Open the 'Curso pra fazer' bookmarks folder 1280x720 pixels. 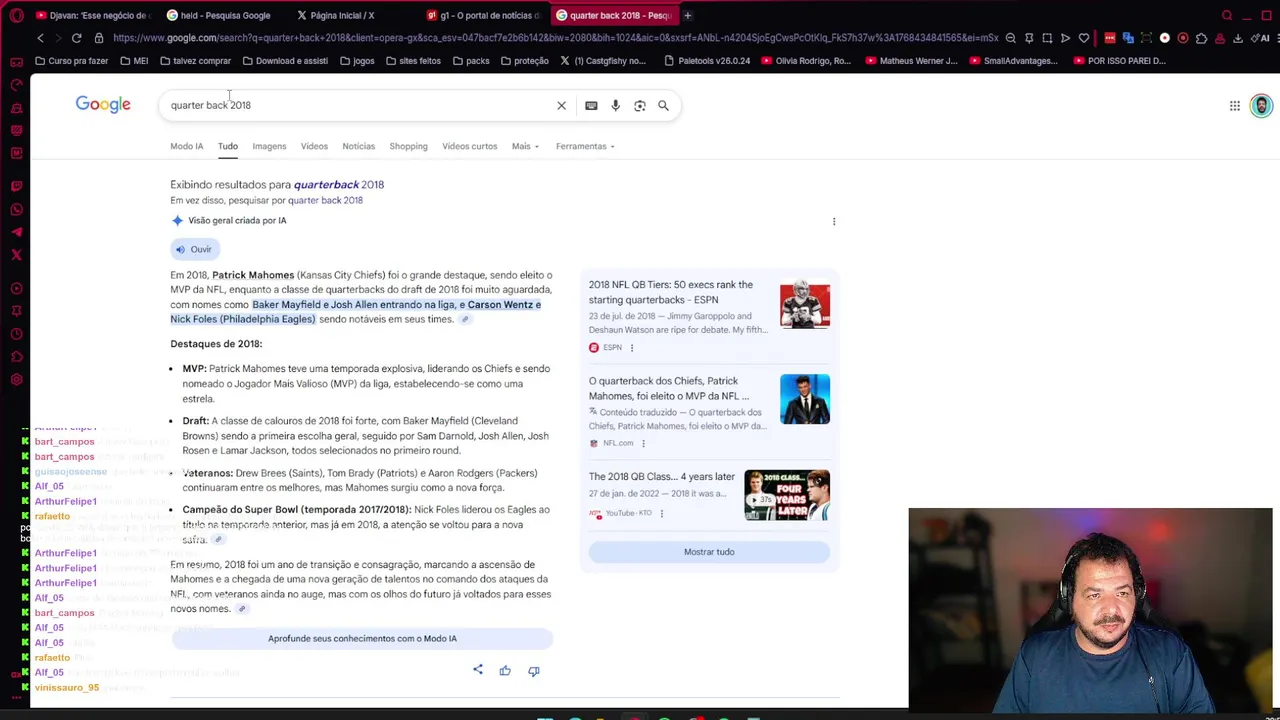click(x=71, y=61)
